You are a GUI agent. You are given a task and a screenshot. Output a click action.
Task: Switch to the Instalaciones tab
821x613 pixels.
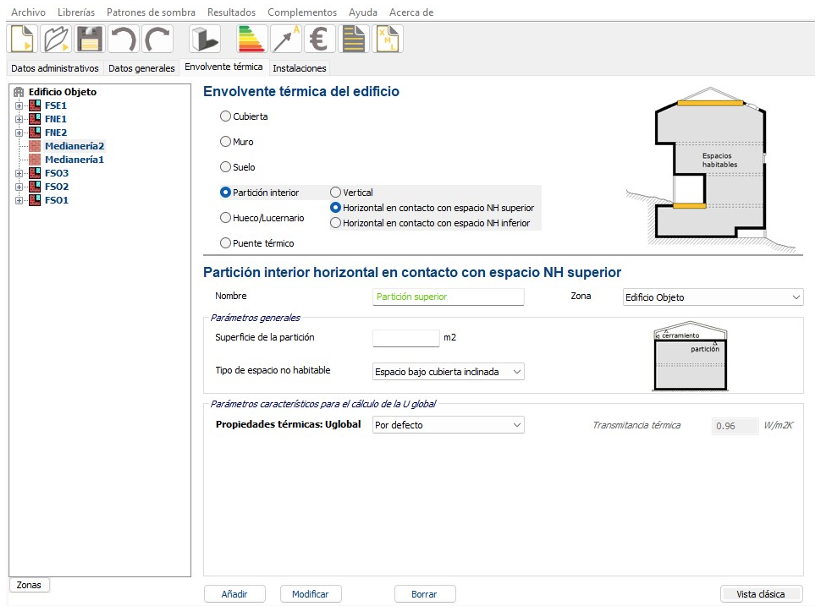point(299,69)
